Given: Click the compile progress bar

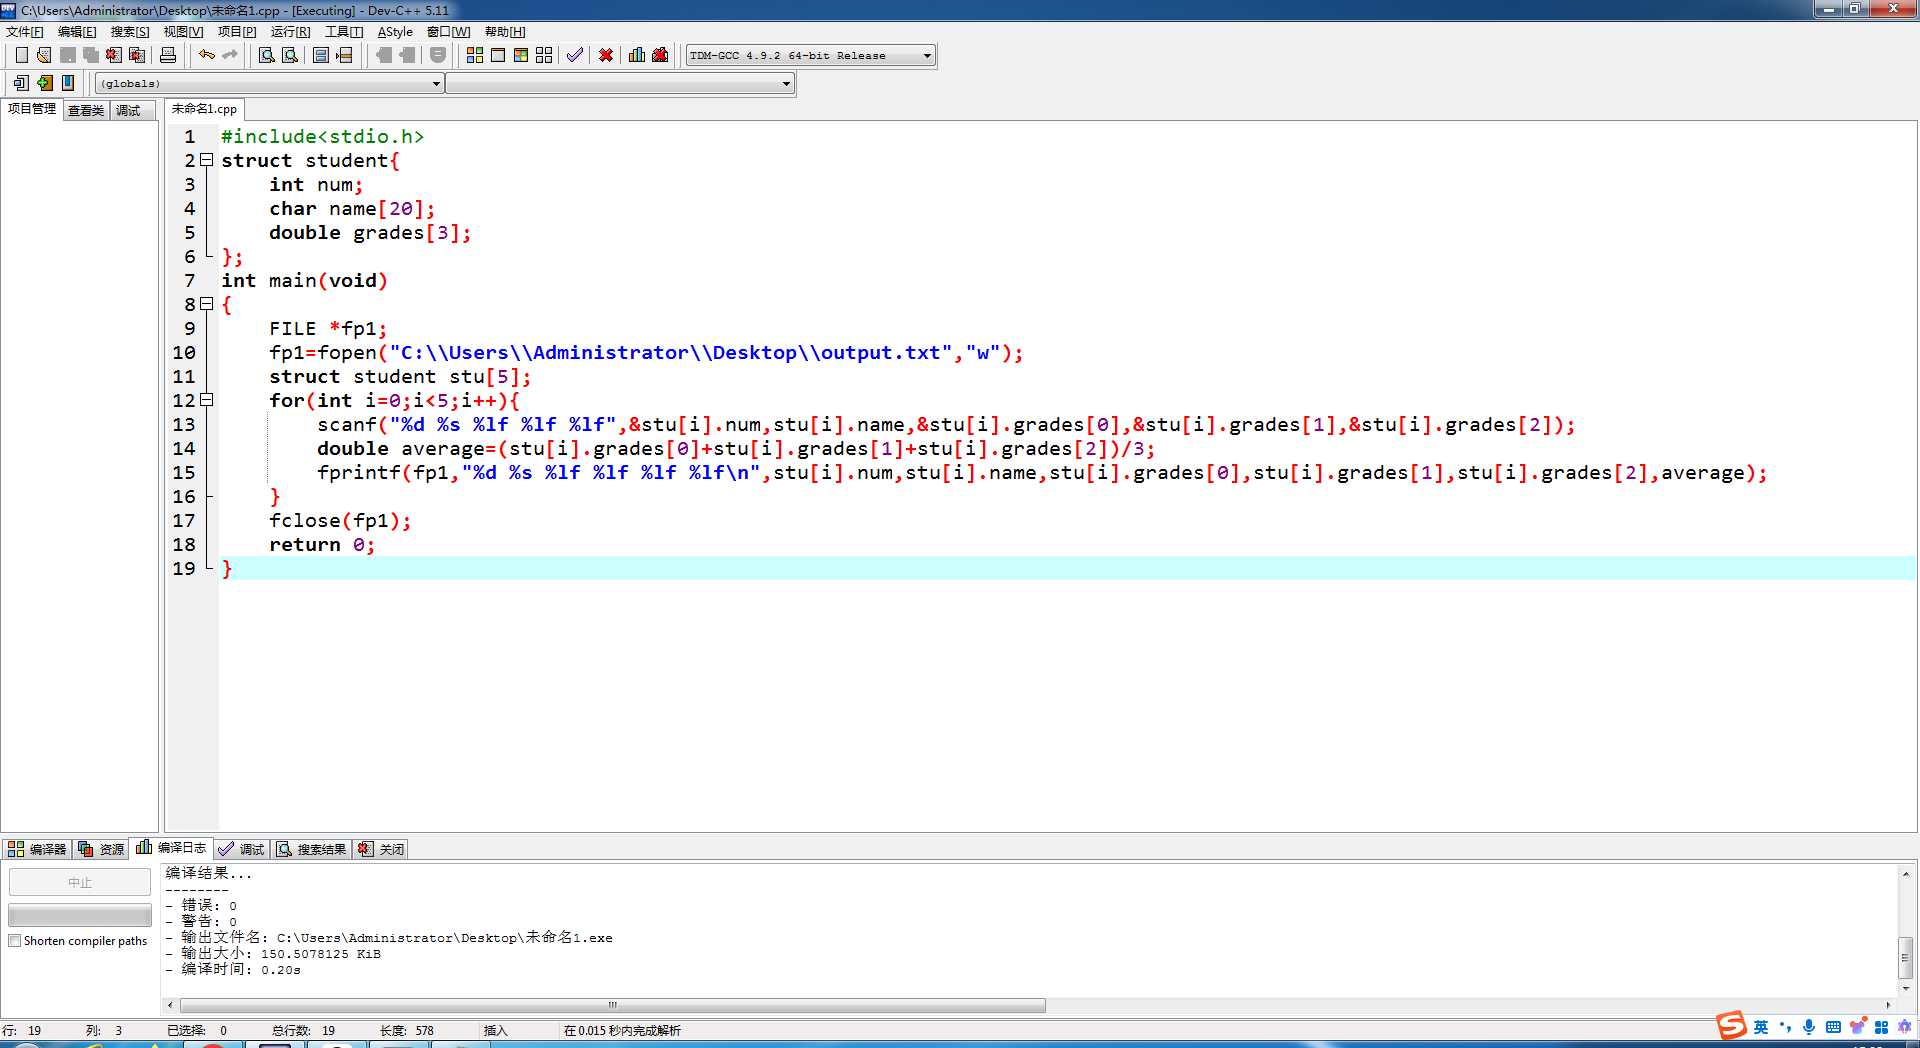Looking at the screenshot, I should click(x=80, y=915).
